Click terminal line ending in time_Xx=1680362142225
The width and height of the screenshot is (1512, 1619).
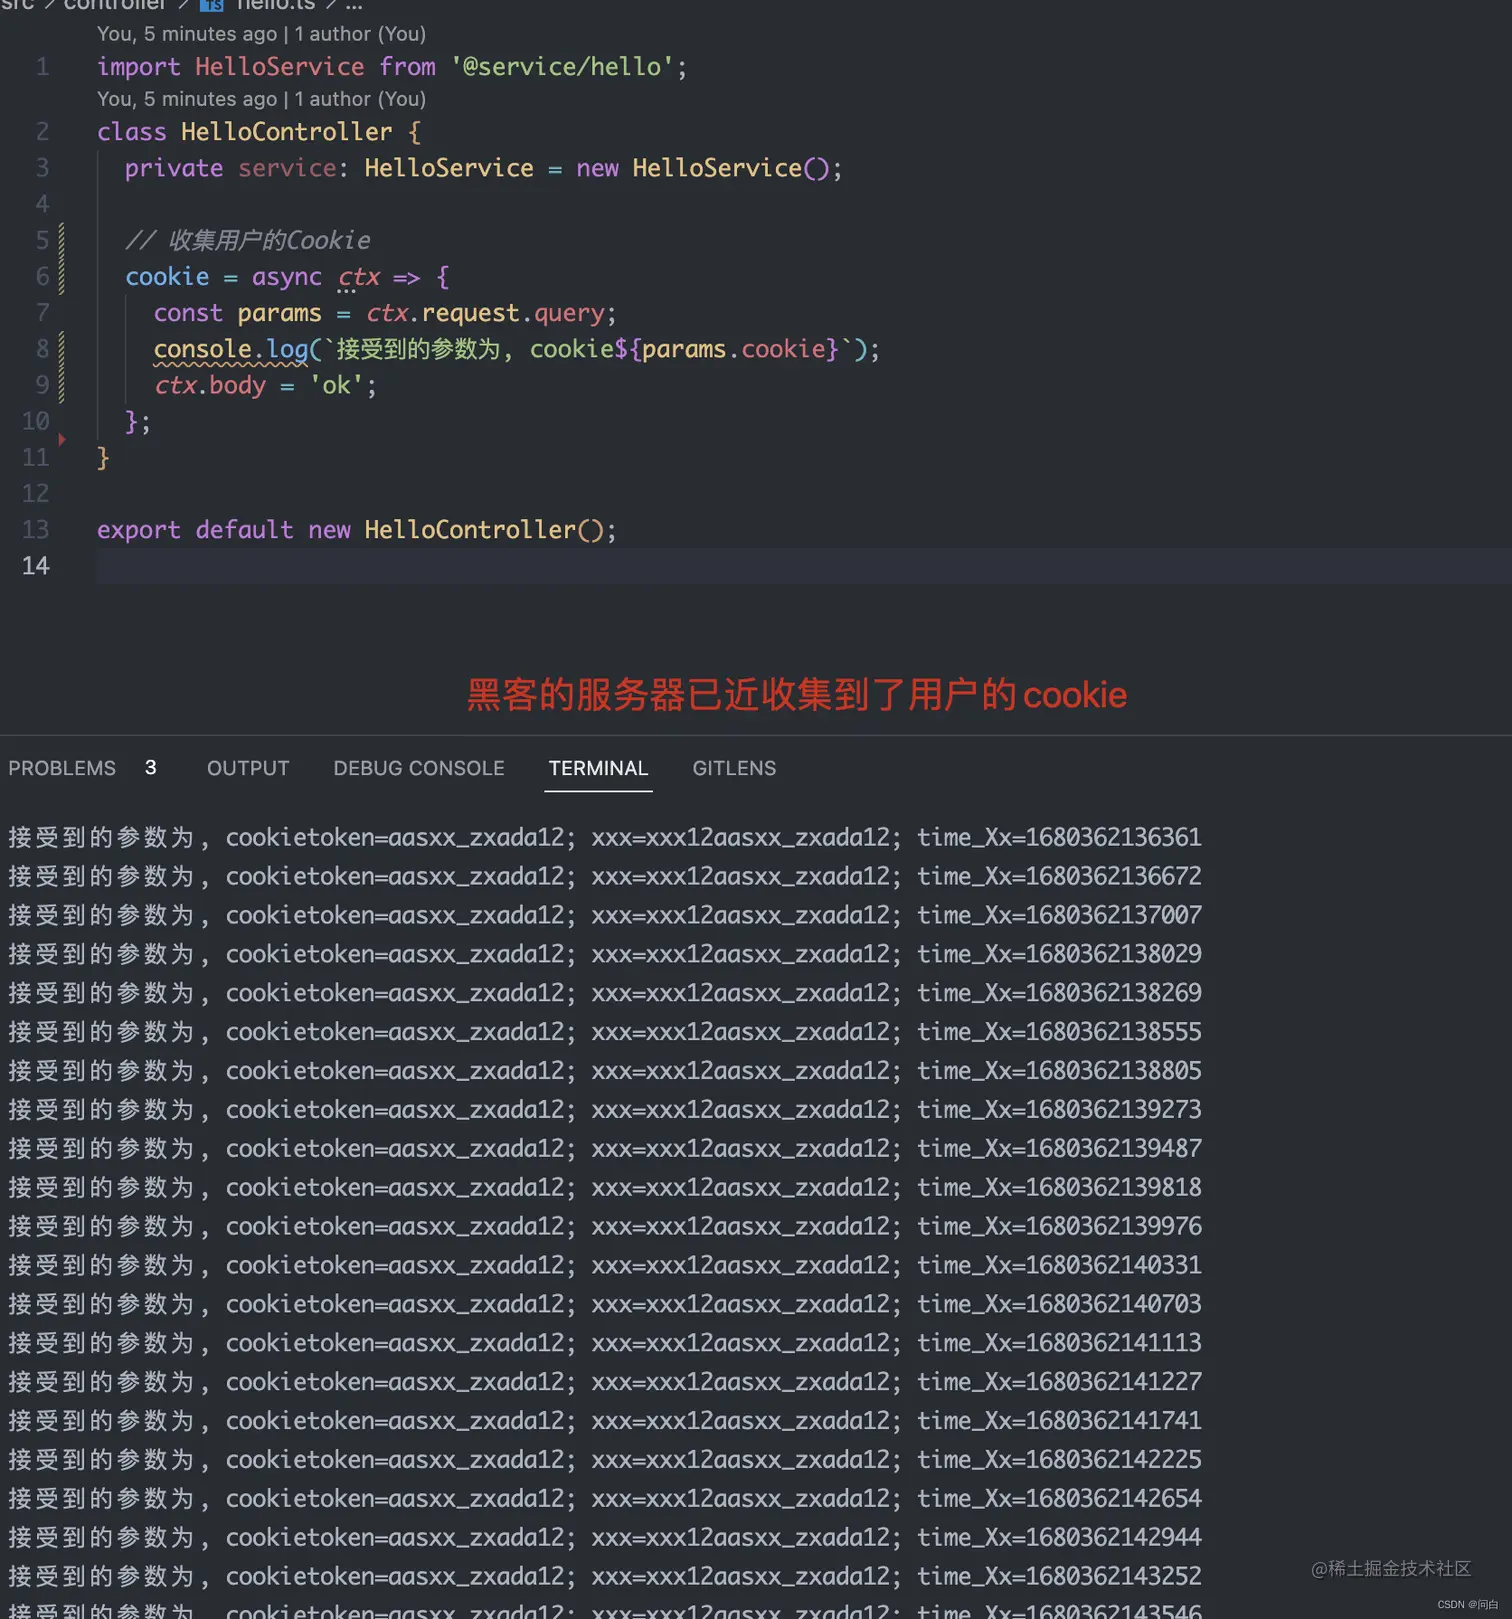[x=605, y=1460]
